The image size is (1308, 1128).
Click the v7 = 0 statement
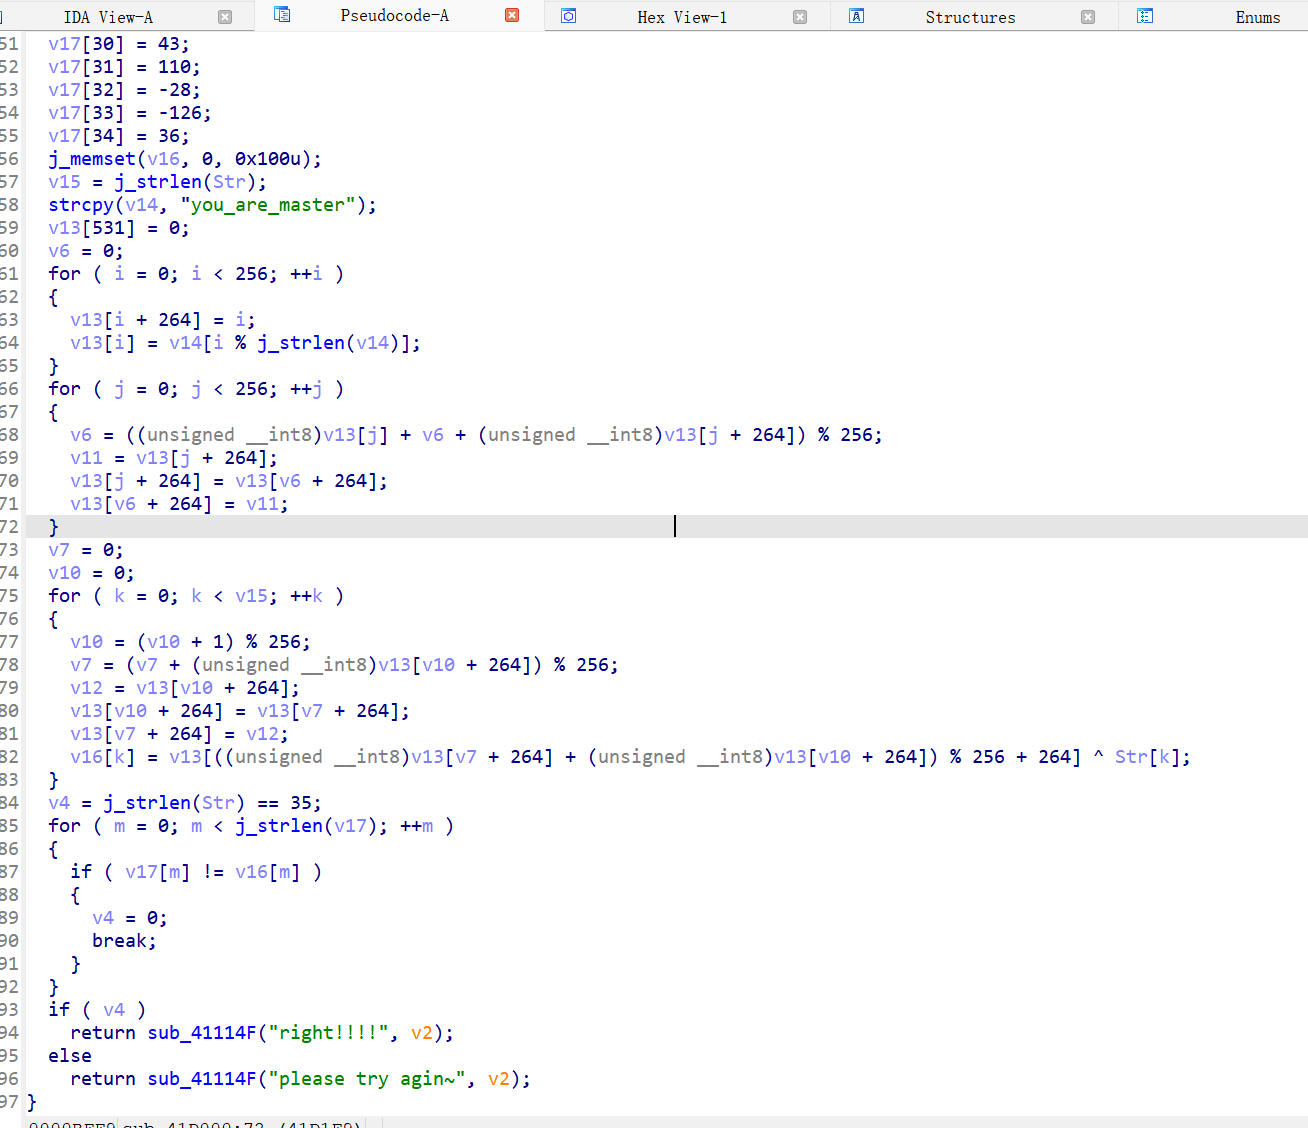pyautogui.click(x=86, y=550)
